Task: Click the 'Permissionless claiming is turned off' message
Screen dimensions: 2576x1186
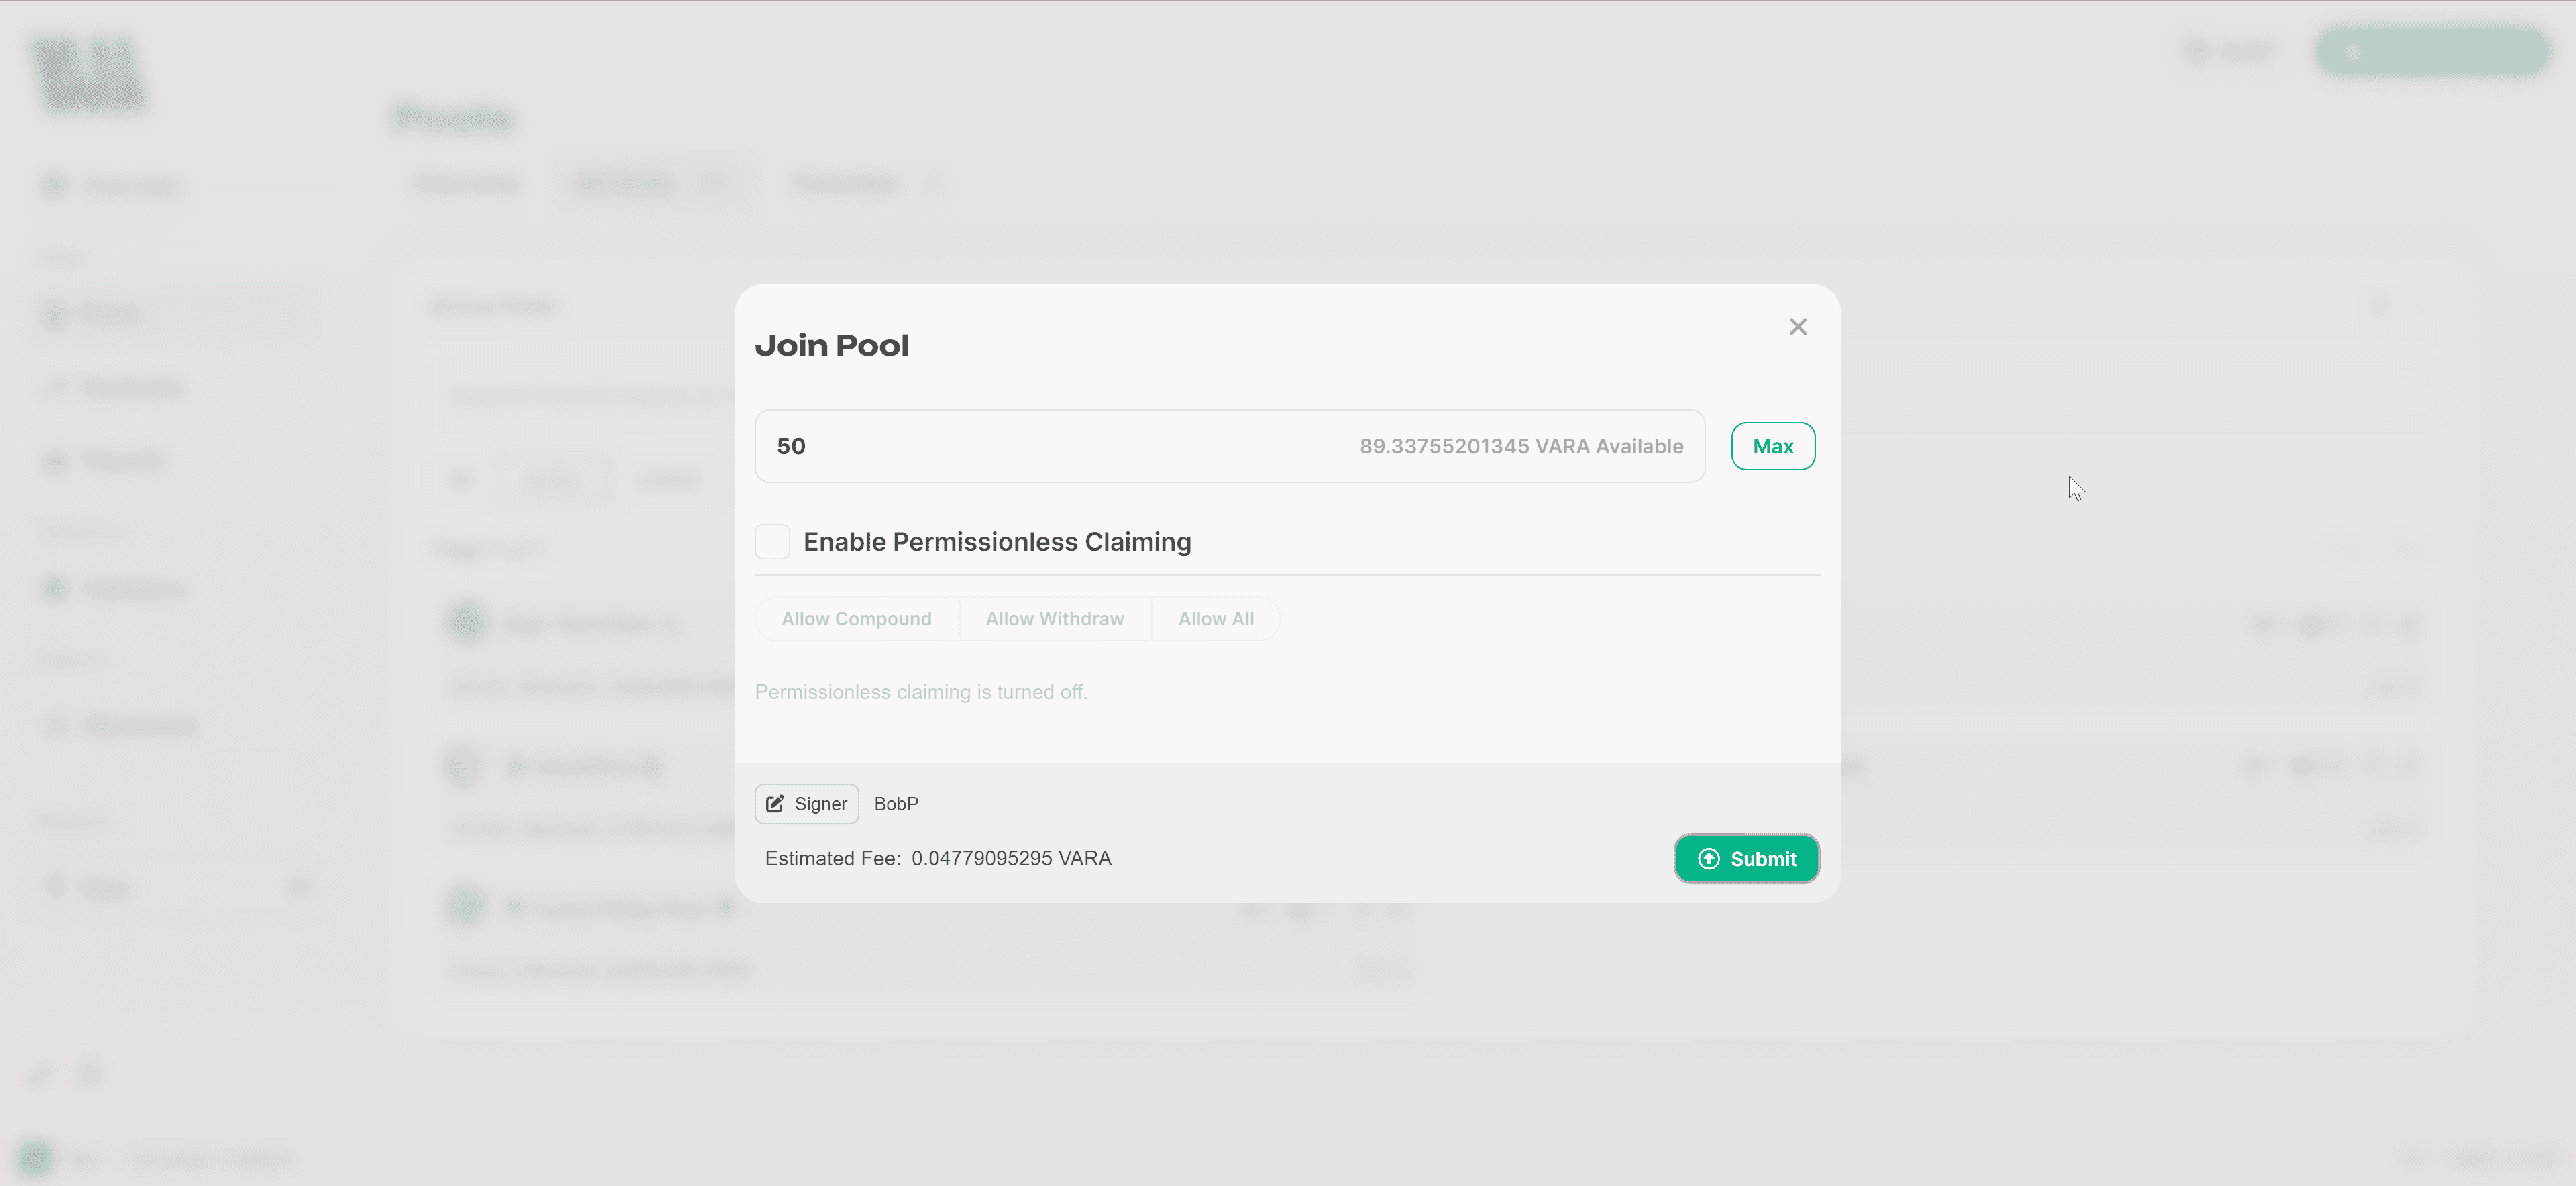Action: pyautogui.click(x=920, y=692)
